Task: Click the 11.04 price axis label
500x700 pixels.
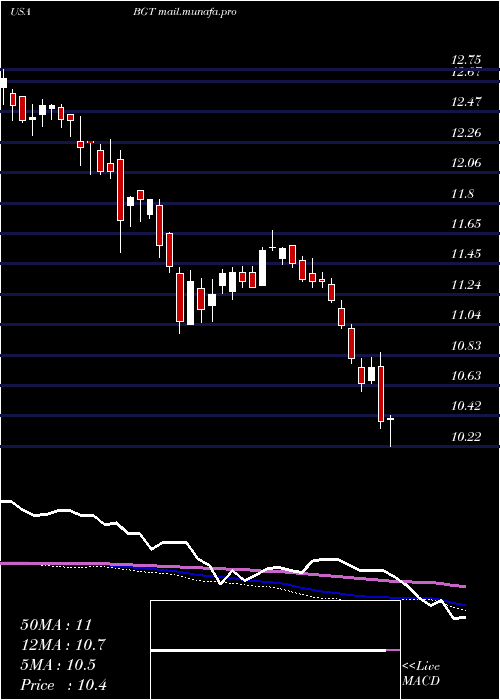Action: point(466,315)
